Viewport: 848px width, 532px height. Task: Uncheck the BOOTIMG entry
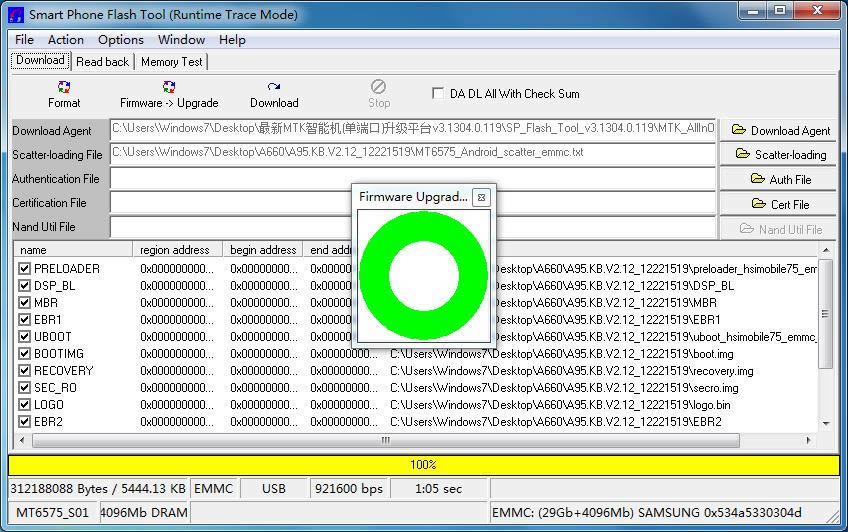click(x=25, y=354)
